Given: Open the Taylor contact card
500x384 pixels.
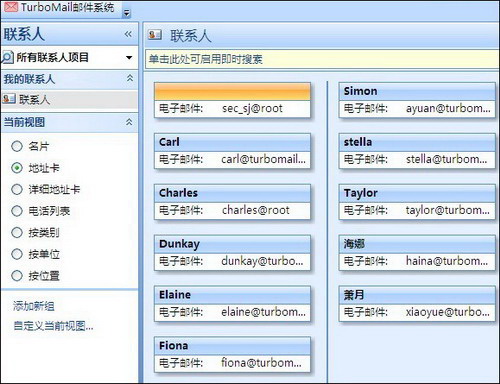Looking at the screenshot, I should (x=417, y=202).
